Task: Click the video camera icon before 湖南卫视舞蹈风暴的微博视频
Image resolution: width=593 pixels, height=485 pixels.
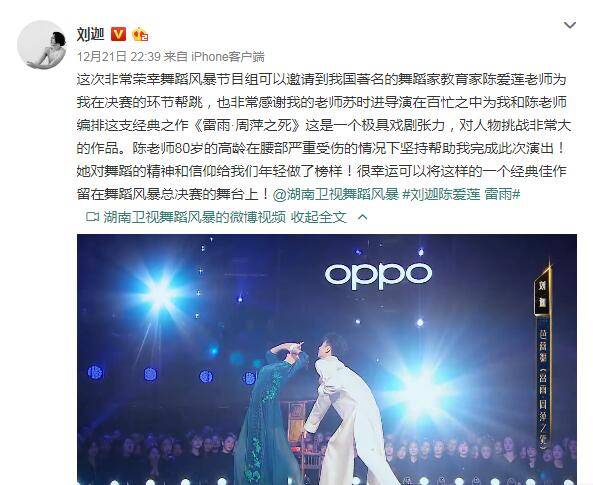Action: (x=92, y=217)
